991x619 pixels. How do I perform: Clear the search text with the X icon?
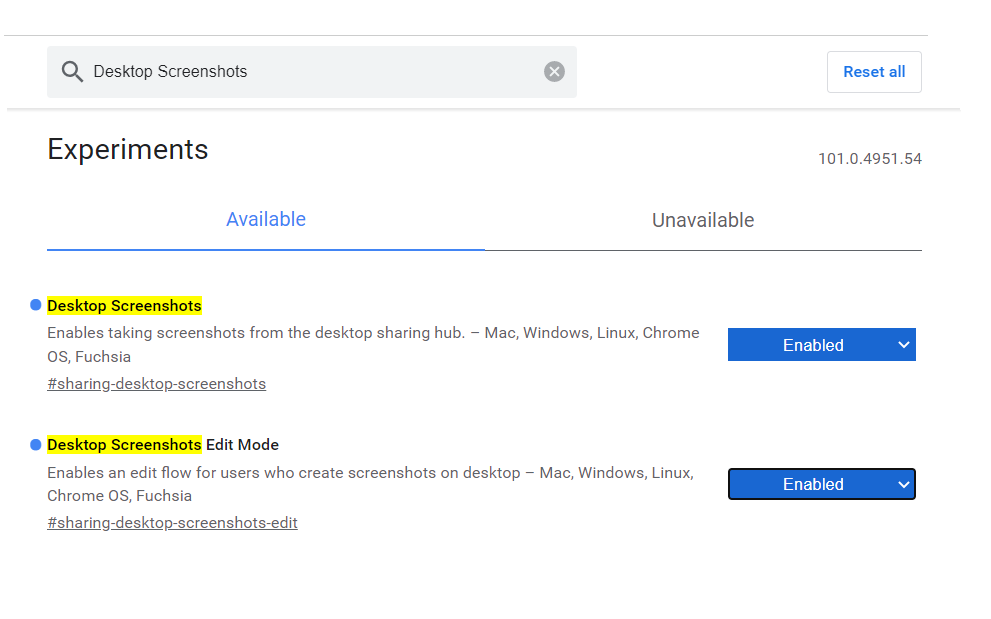(x=554, y=72)
